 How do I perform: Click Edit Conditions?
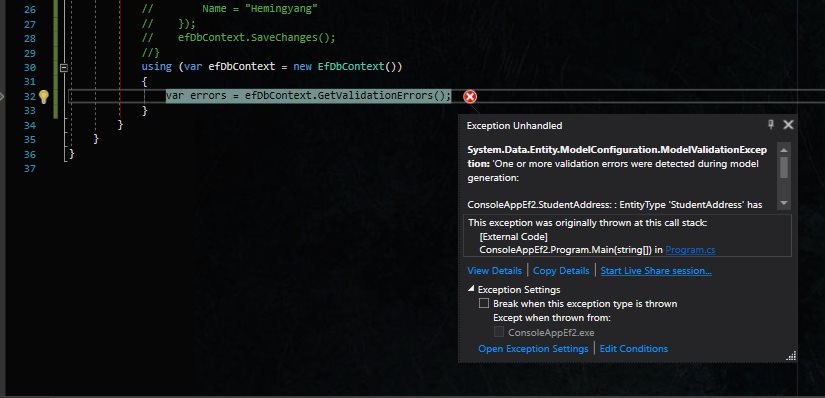(x=633, y=349)
